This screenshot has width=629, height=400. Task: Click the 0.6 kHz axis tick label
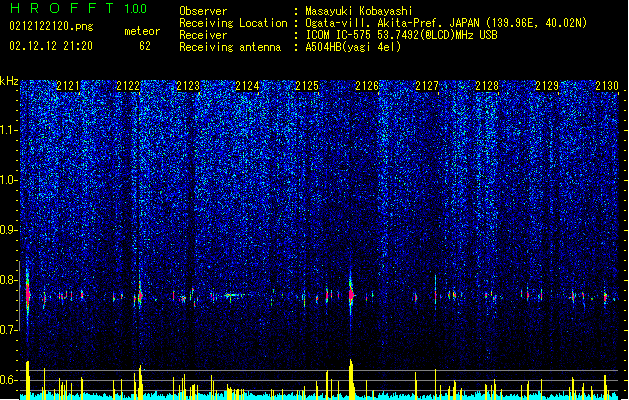pyautogui.click(x=9, y=380)
